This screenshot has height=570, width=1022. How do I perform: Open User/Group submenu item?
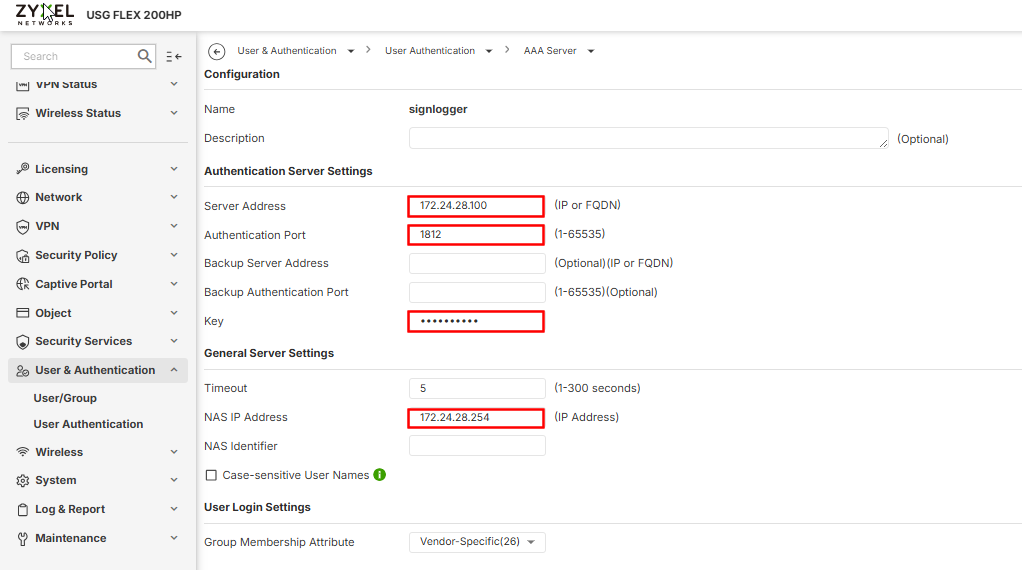65,398
